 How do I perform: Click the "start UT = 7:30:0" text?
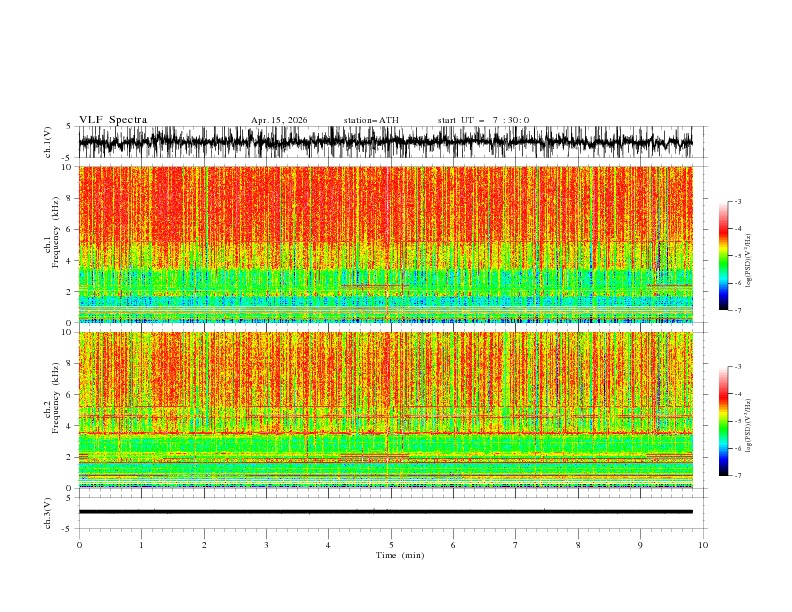pos(483,120)
